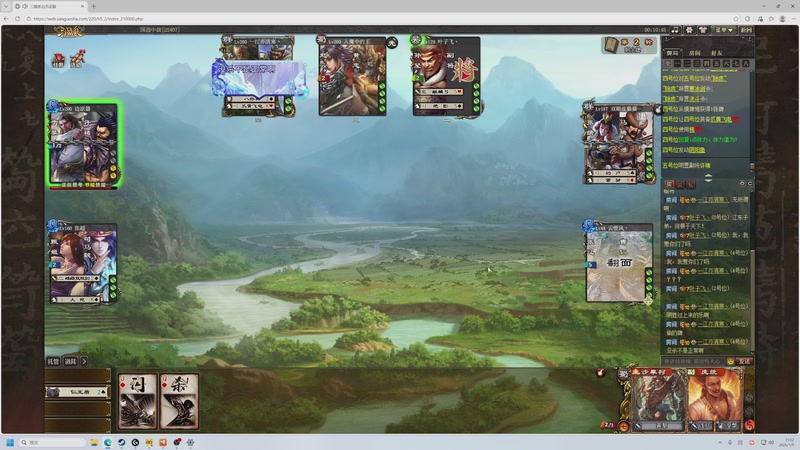Click the equipped spade 2 equipment slot
Image resolution: width=800 pixels, height=450 pixels.
78,392
